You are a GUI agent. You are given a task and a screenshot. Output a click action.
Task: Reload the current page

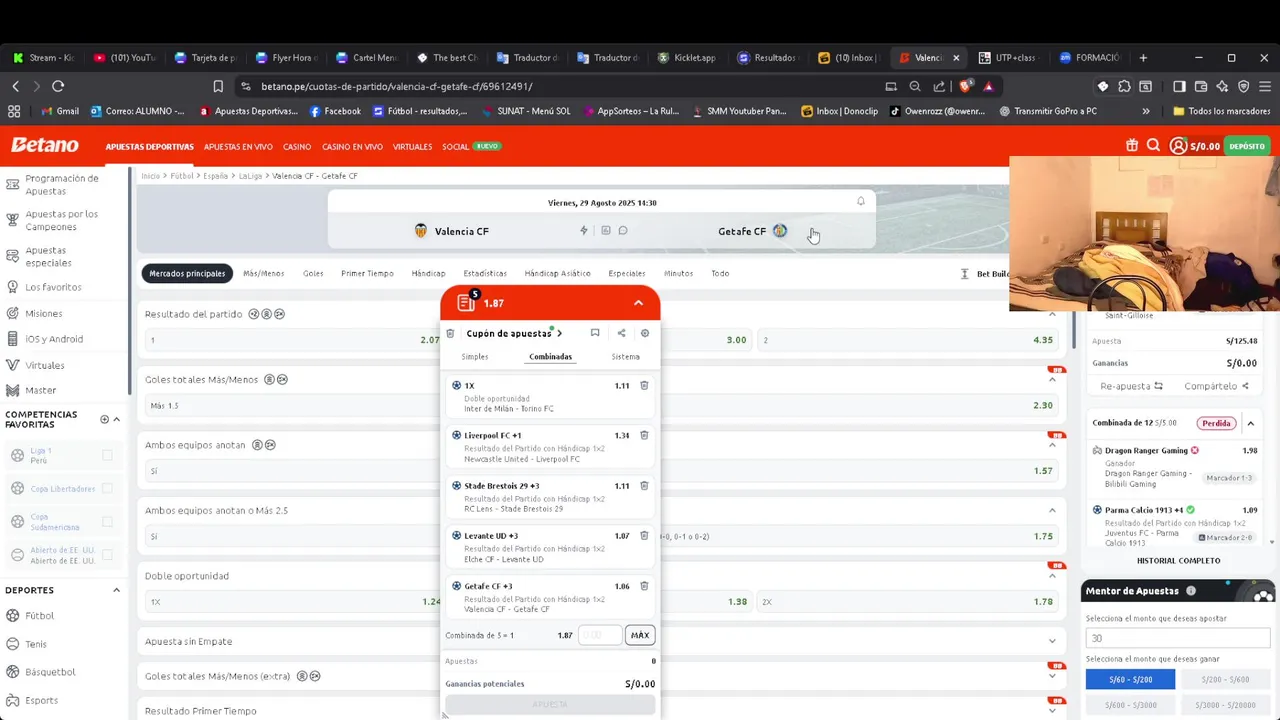58,86
